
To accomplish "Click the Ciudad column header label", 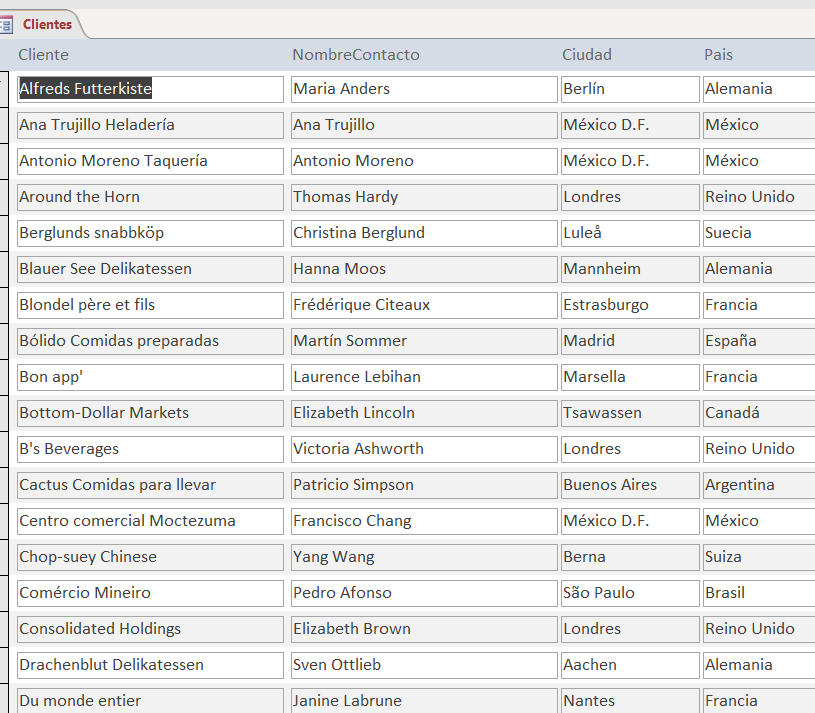I will tap(586, 55).
